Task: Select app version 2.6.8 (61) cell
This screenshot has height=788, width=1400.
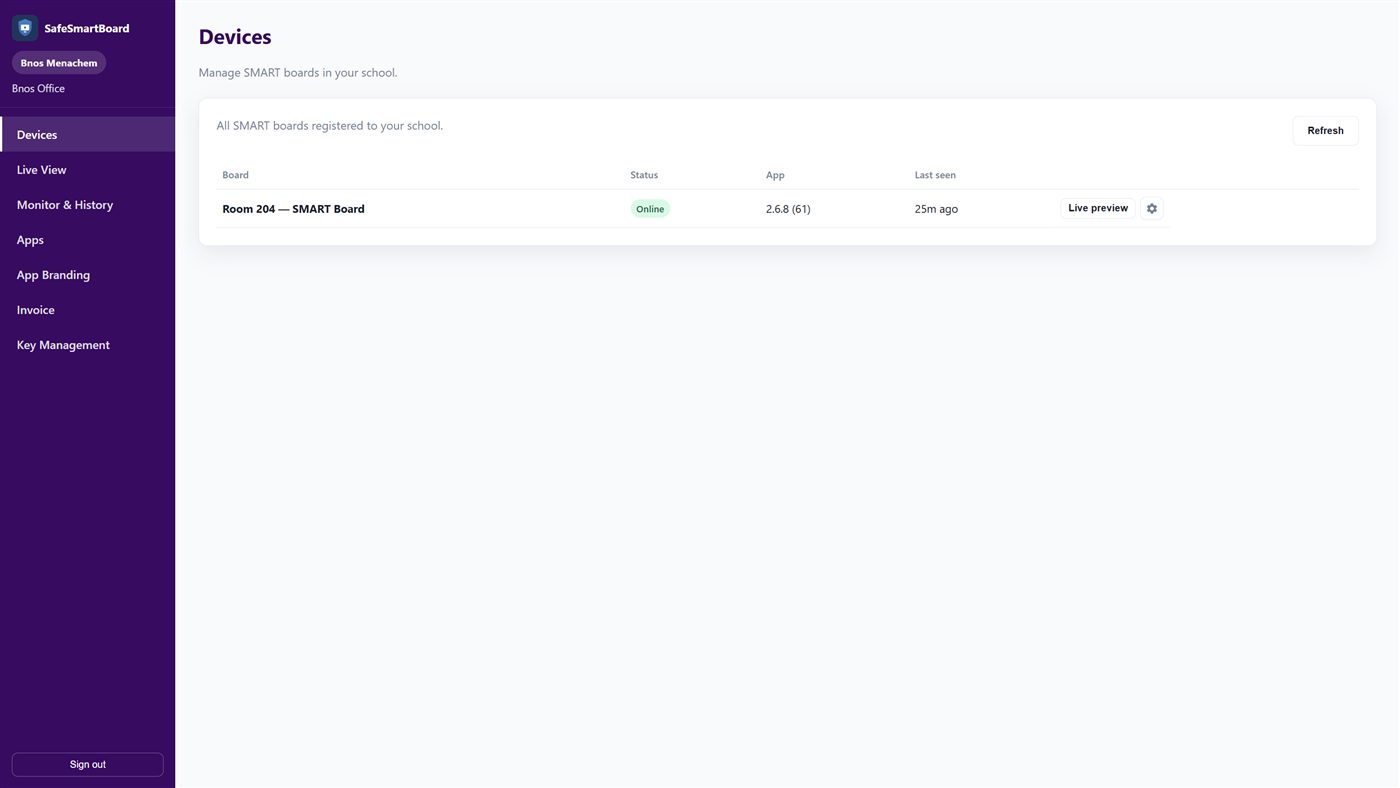Action: click(x=788, y=209)
